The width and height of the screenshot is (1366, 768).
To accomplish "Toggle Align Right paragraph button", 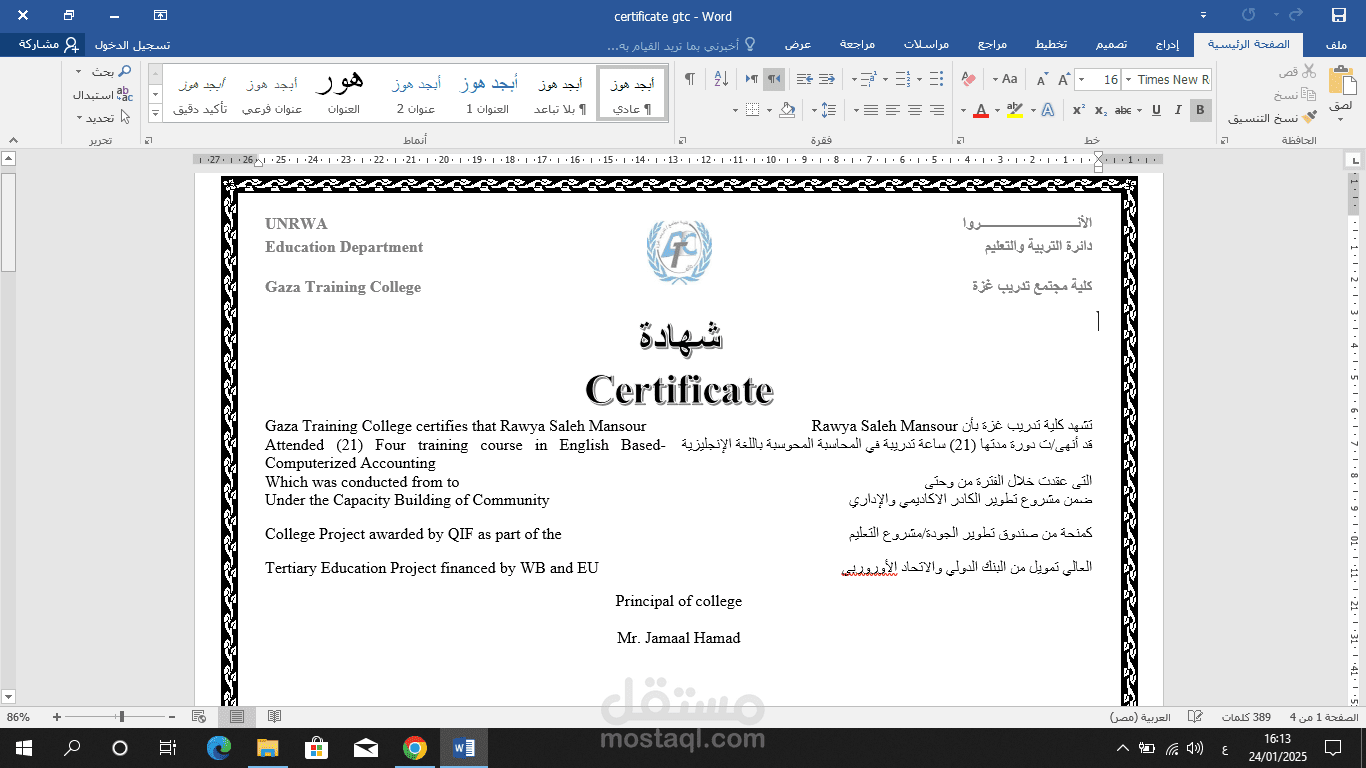I will point(937,110).
